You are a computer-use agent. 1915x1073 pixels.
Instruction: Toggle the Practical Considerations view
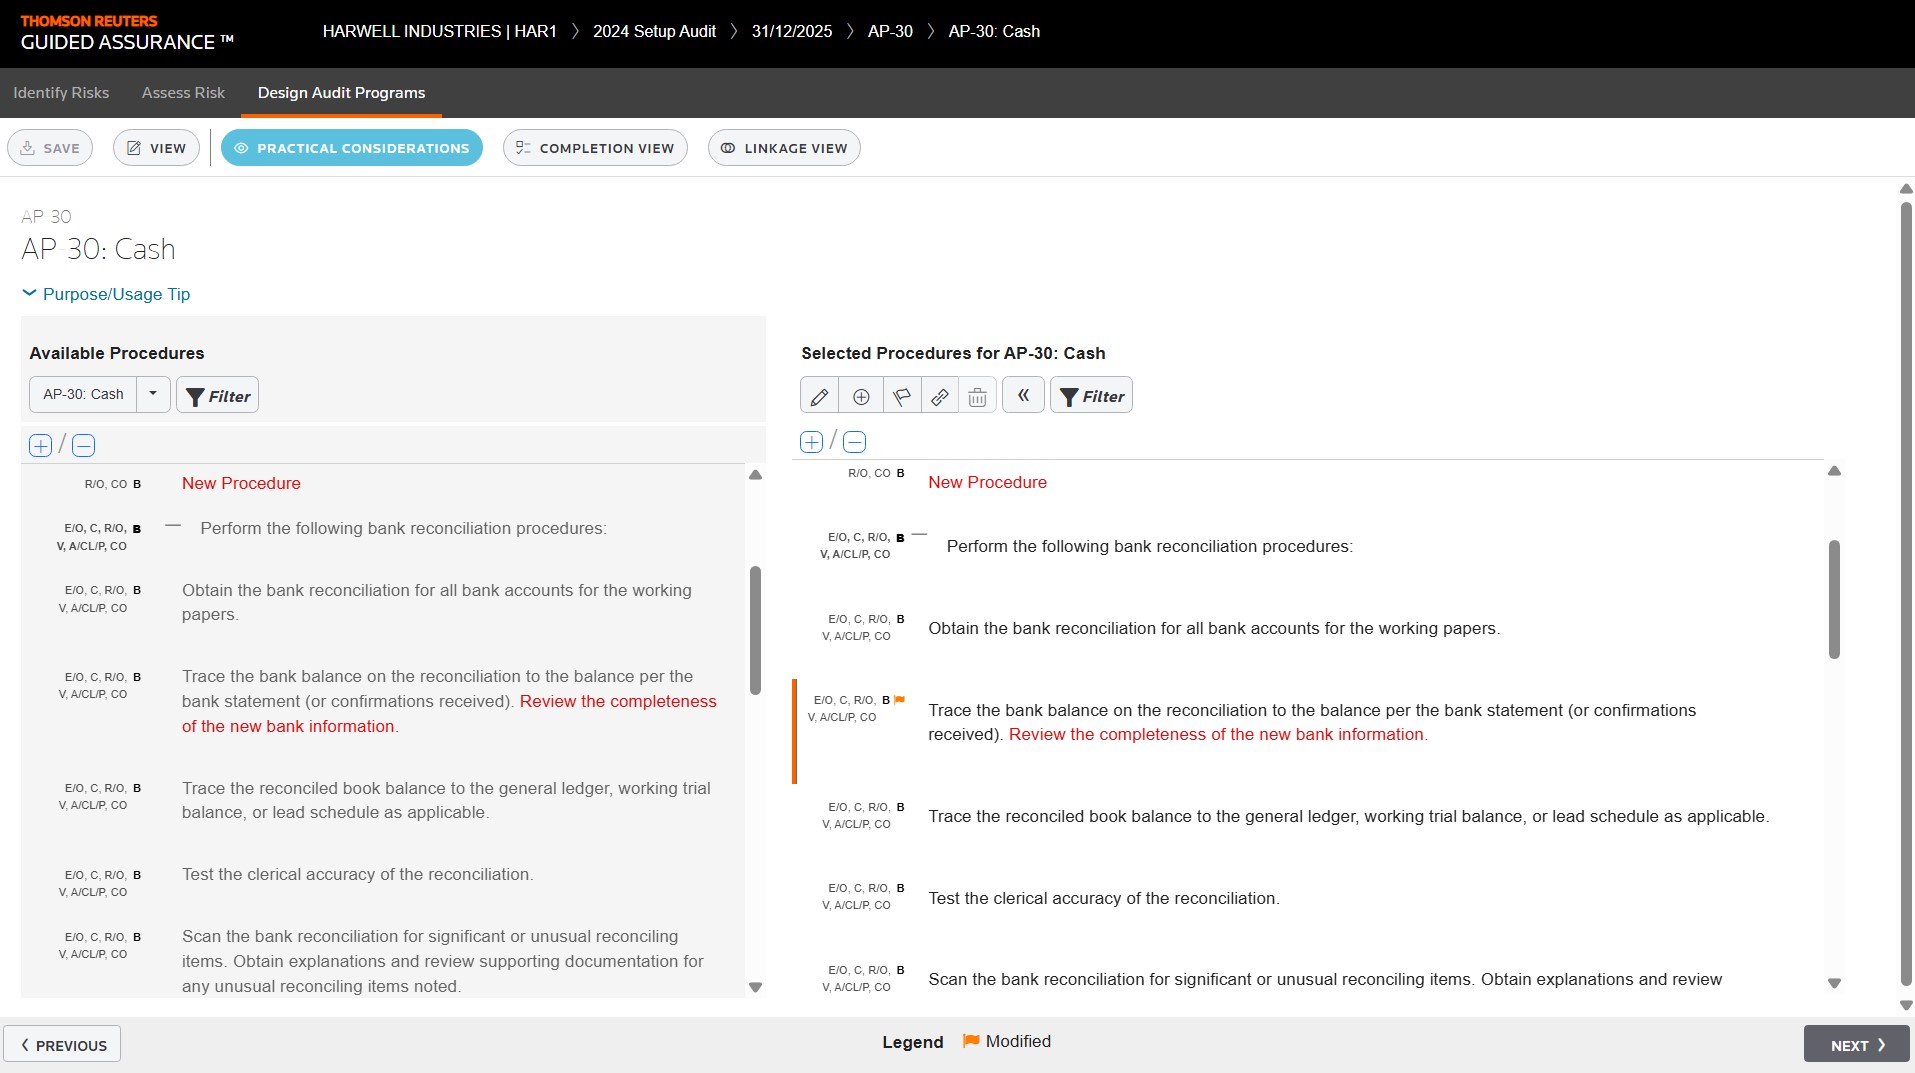tap(352, 148)
